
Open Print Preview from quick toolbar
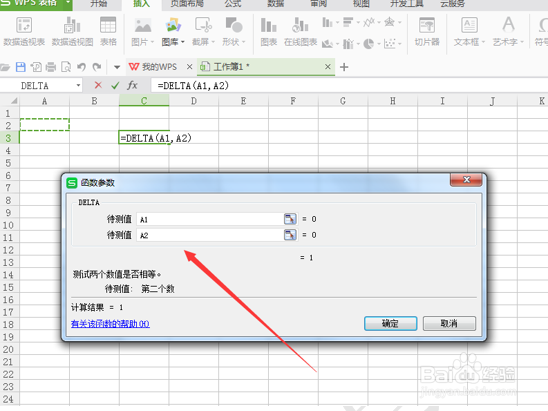coord(66,67)
